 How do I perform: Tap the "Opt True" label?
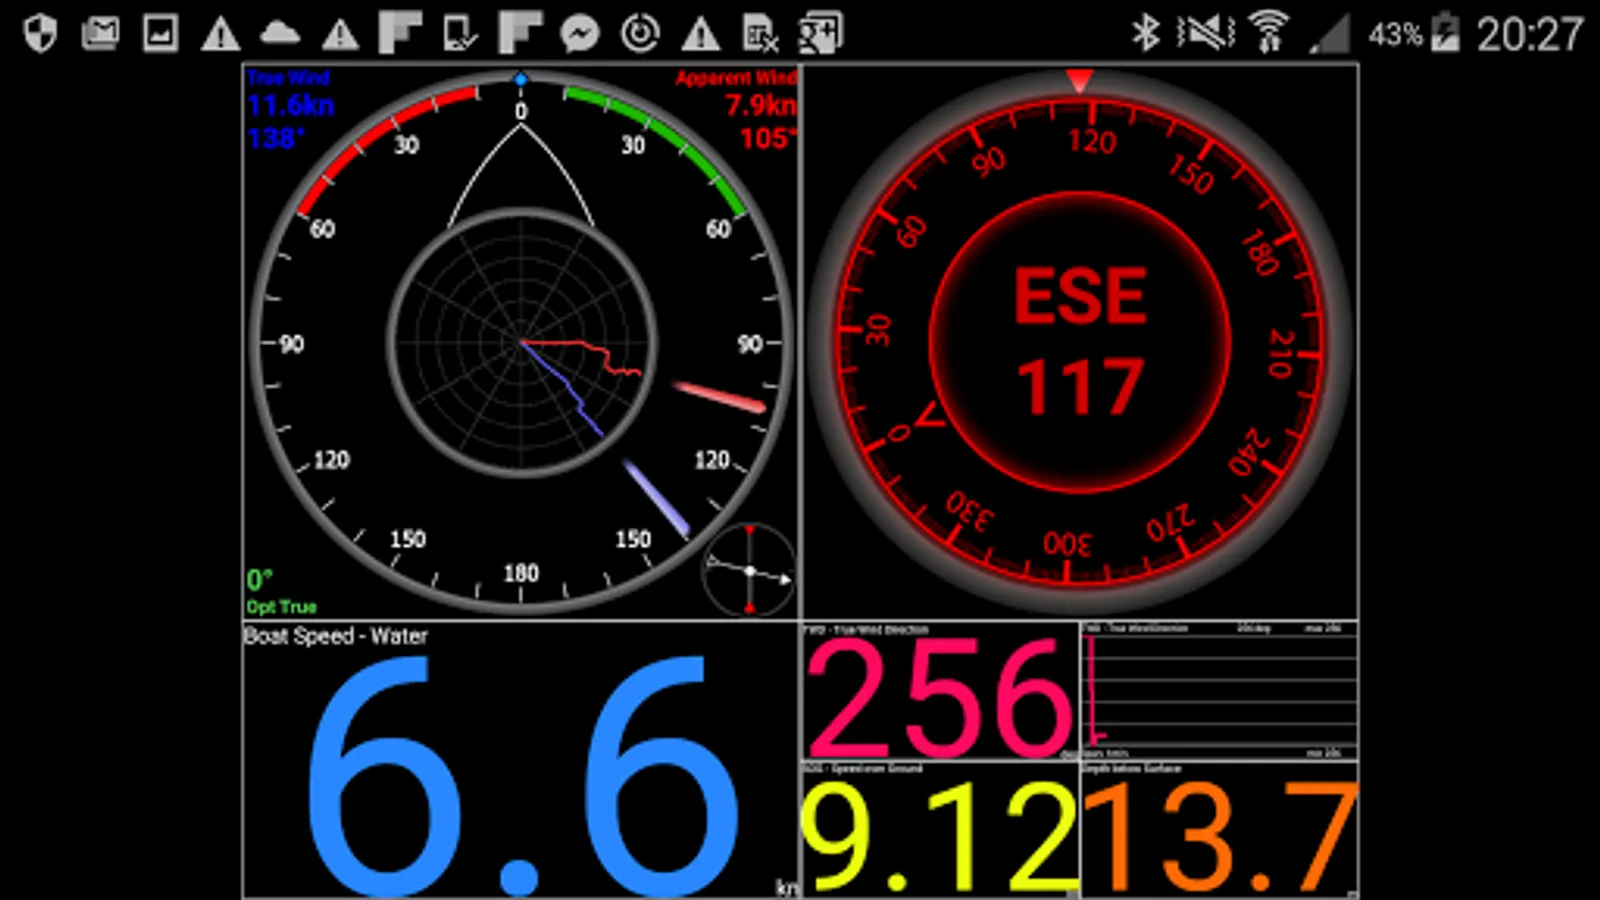(x=281, y=607)
